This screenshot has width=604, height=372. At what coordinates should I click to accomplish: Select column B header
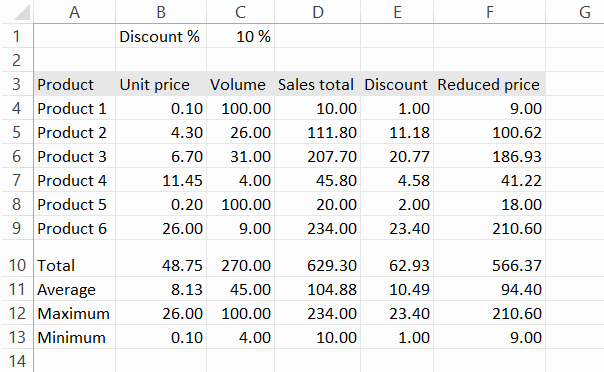coord(161,12)
